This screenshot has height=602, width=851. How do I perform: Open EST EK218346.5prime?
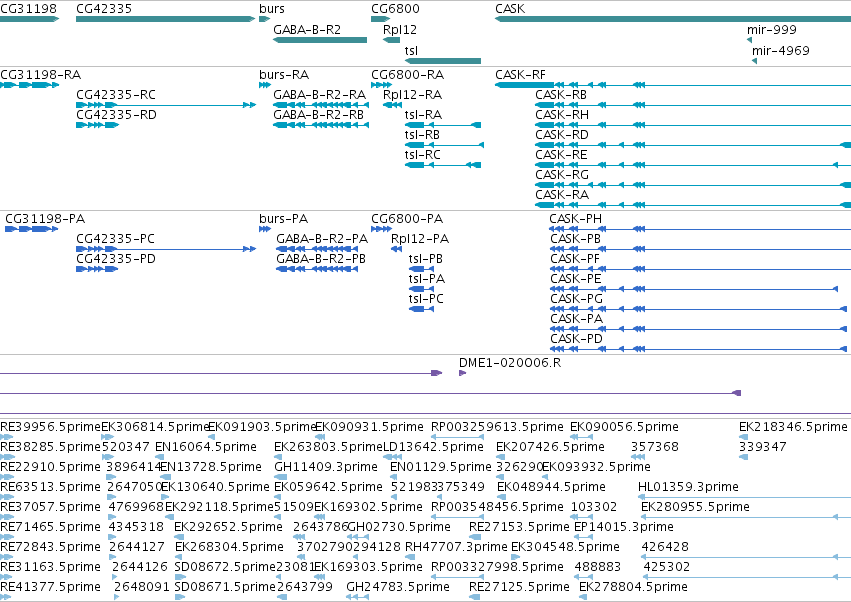793,427
